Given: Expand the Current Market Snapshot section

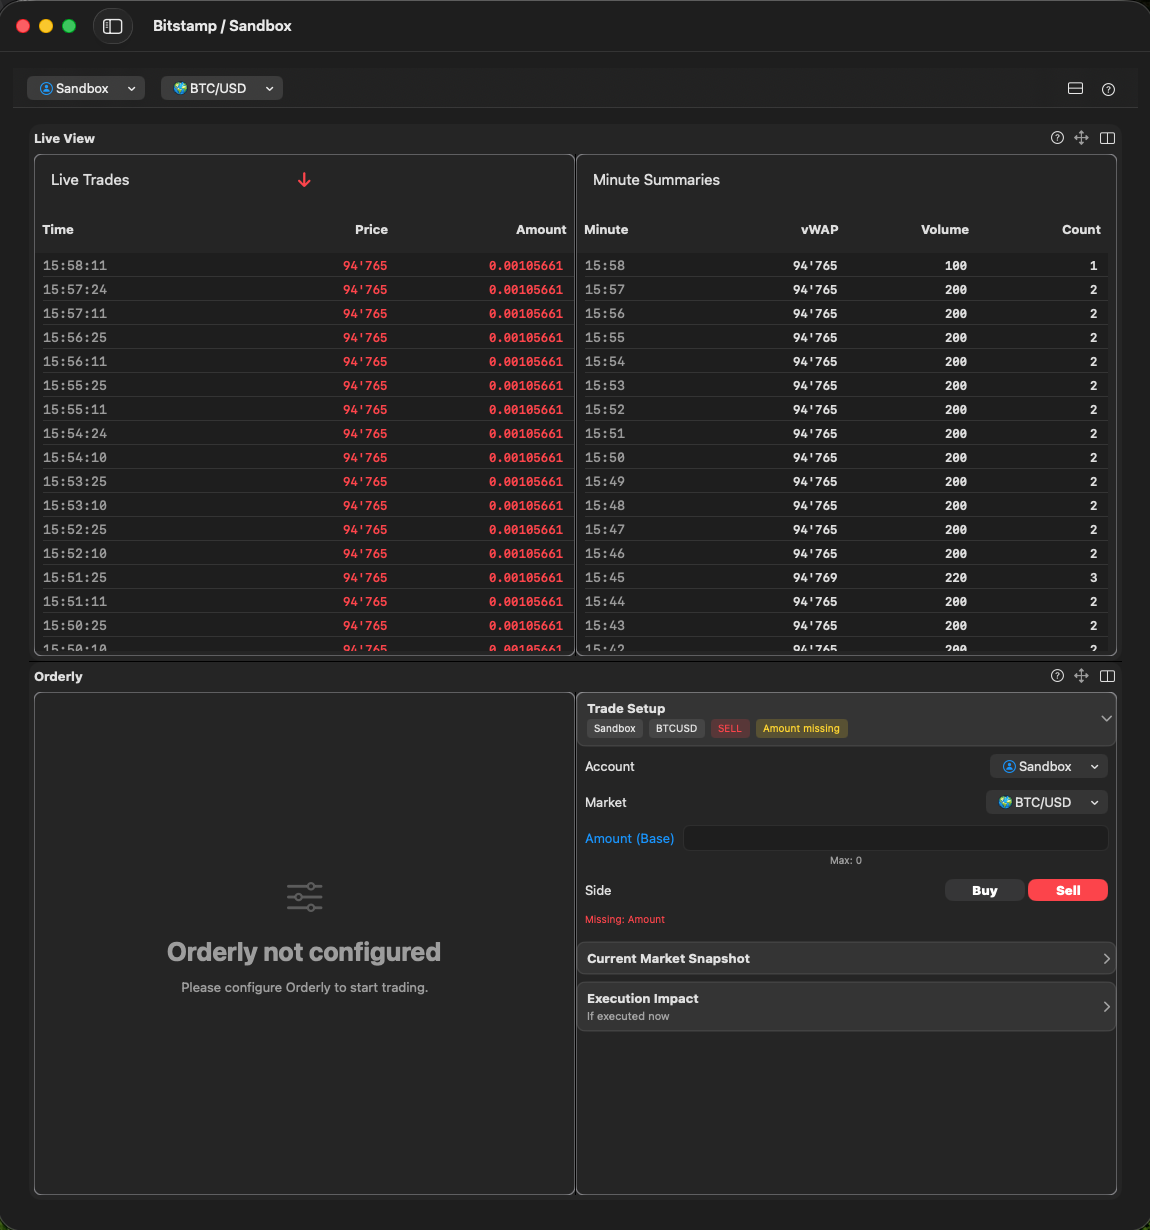Looking at the screenshot, I should [846, 958].
